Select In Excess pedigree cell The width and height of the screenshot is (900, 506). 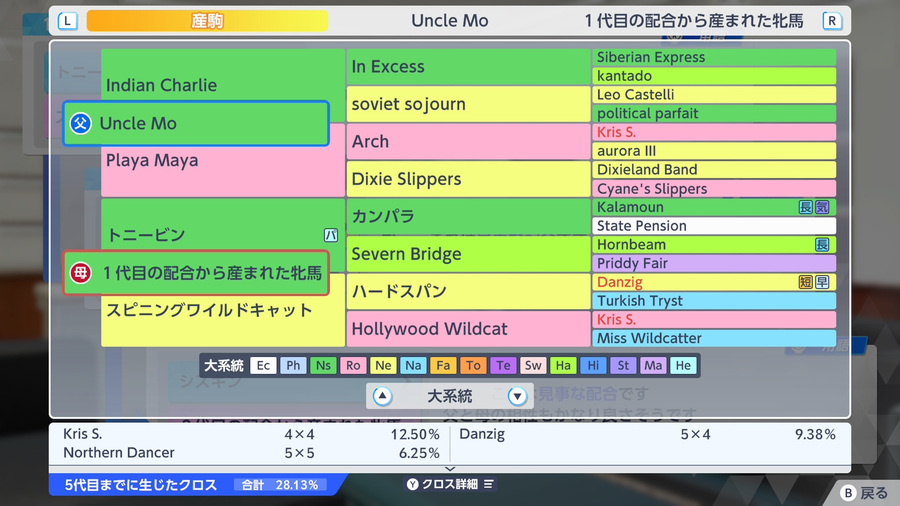468,67
